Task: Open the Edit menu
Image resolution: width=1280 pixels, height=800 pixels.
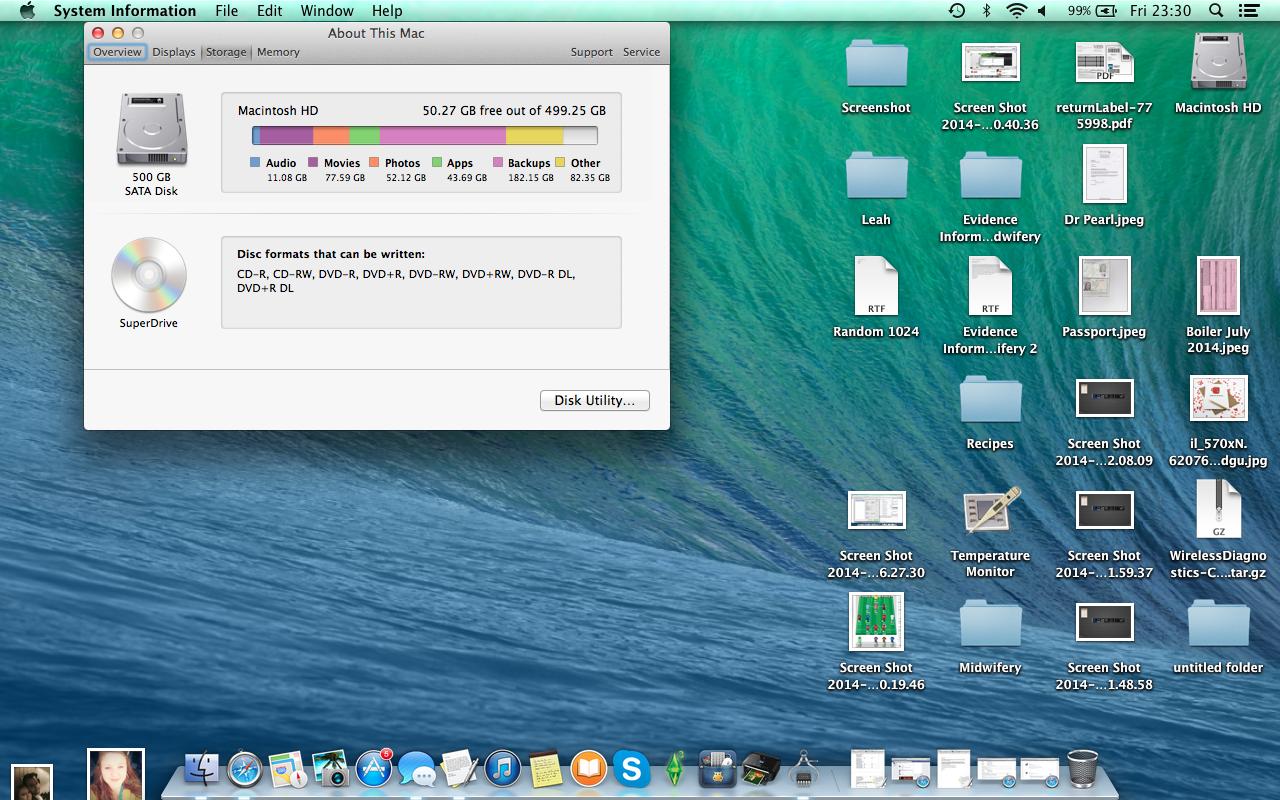Action: pyautogui.click(x=269, y=11)
